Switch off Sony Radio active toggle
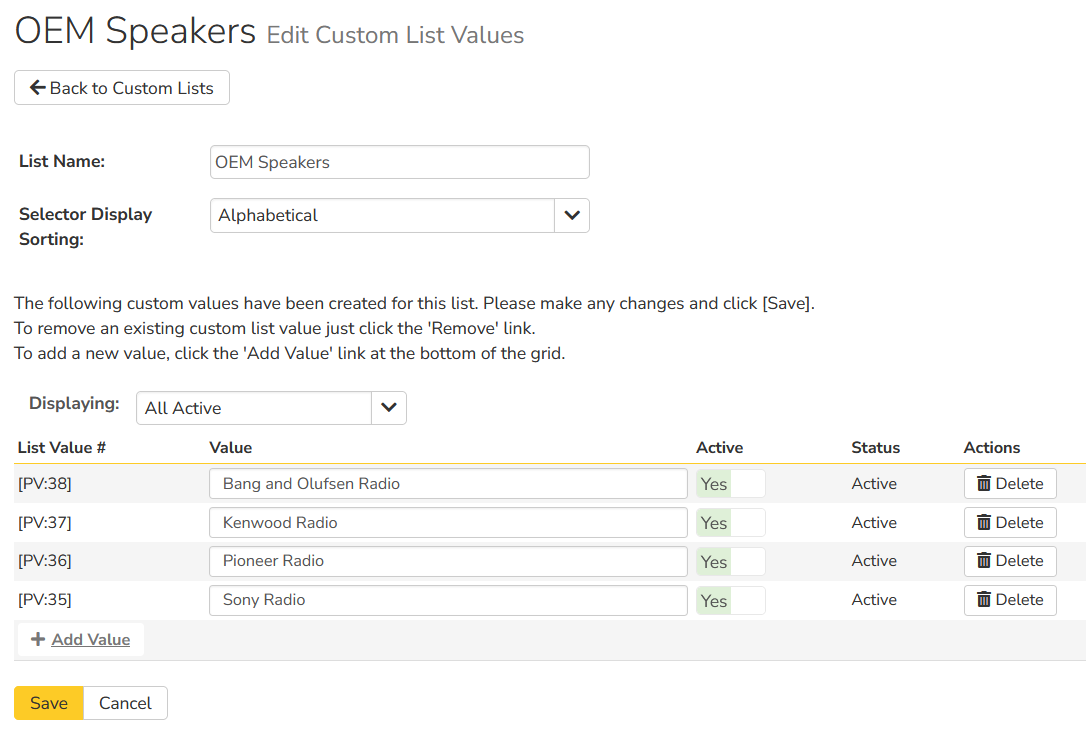 (731, 601)
